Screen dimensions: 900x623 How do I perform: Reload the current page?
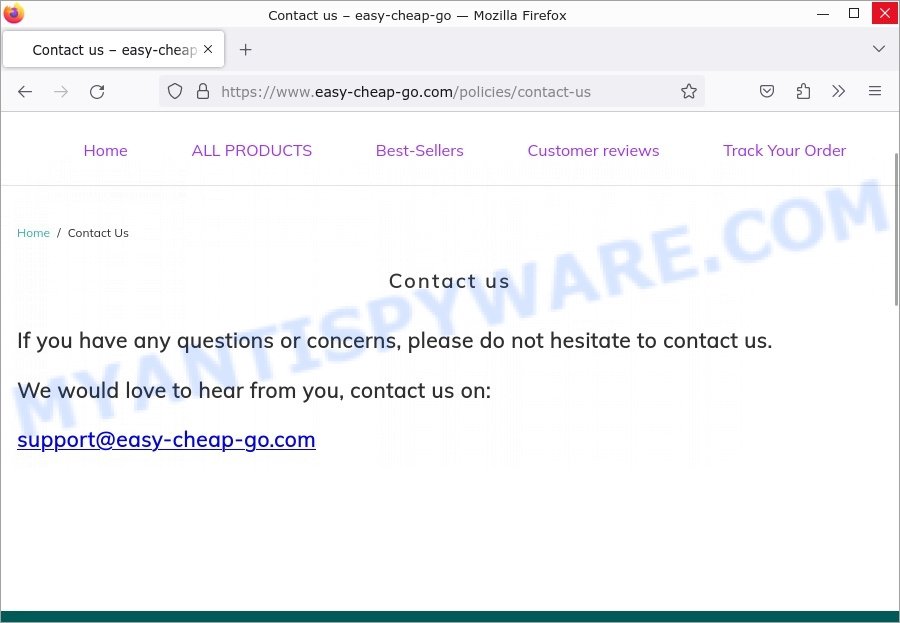click(x=97, y=91)
